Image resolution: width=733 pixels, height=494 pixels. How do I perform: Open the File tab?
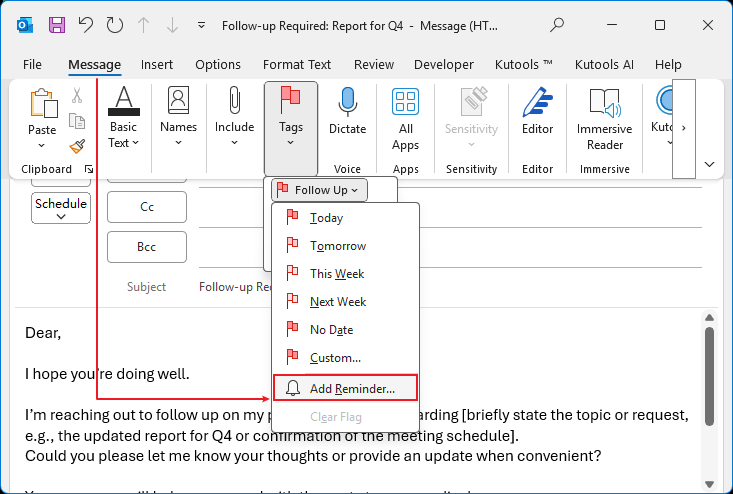click(32, 64)
